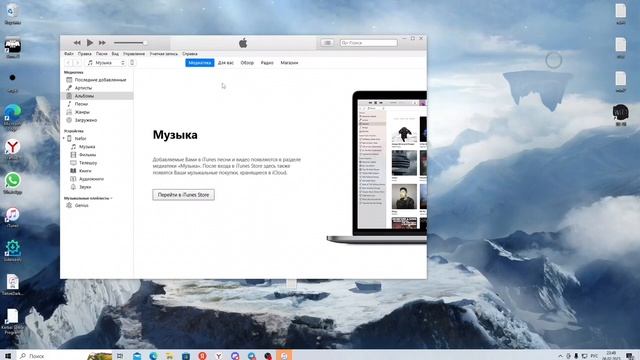Image resolution: width=640 pixels, height=360 pixels.
Task: Switch to the Обзор tab
Action: click(247, 62)
